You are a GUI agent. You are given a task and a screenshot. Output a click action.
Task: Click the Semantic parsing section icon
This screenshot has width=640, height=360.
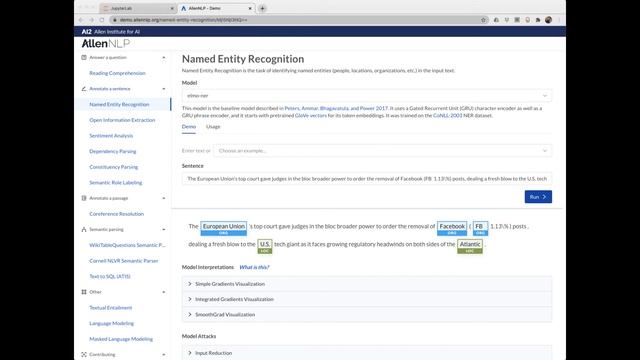tap(84, 229)
